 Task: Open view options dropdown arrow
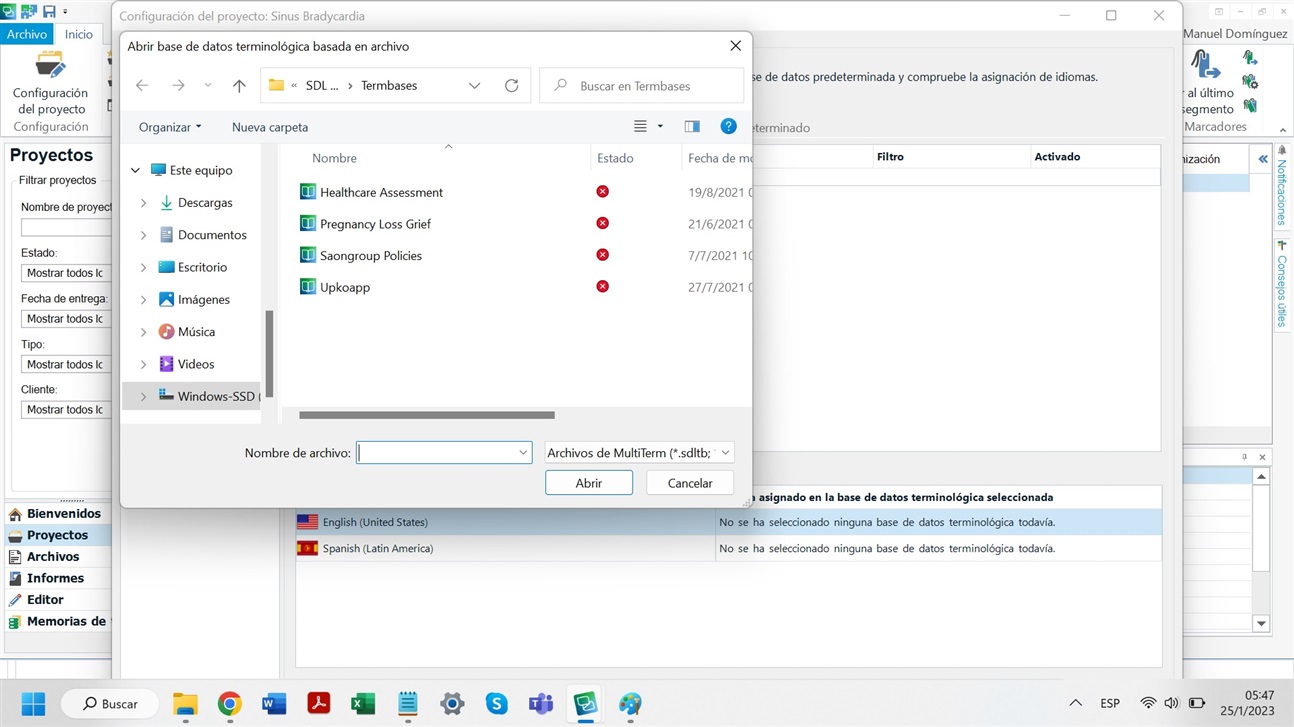point(660,127)
